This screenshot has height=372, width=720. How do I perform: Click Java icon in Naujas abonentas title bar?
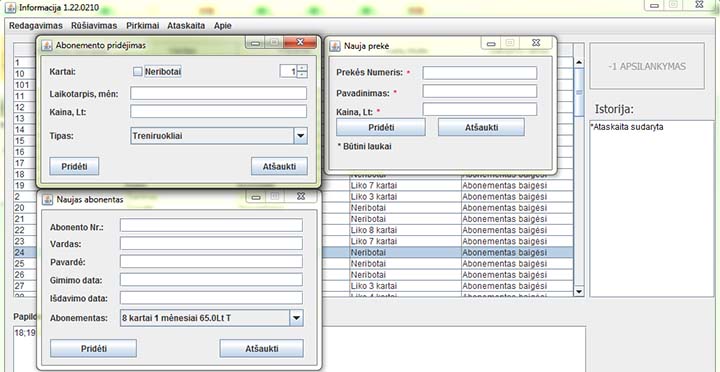click(x=47, y=199)
